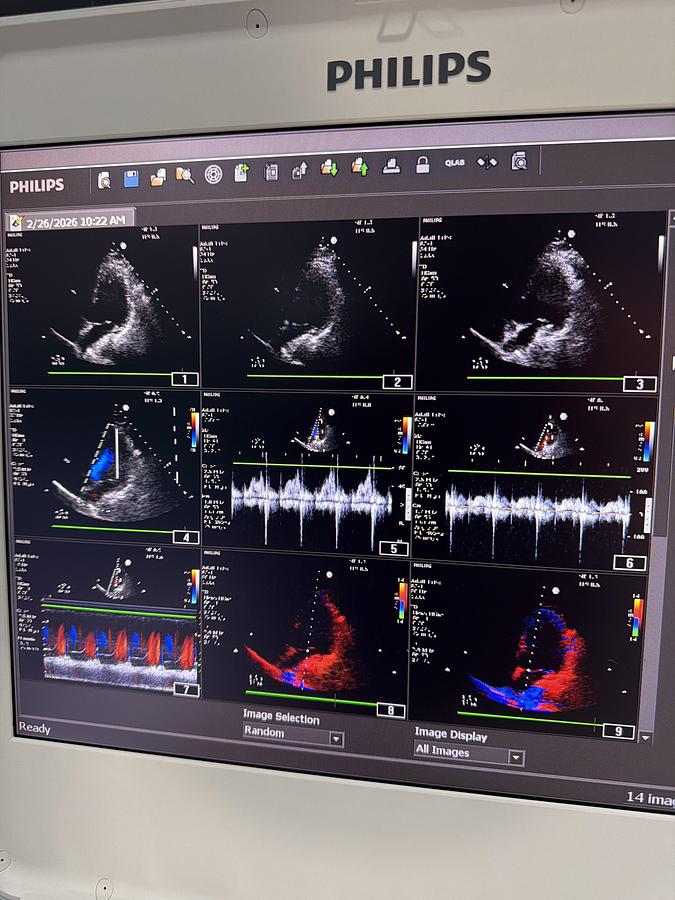This screenshot has width=675, height=900.
Task: Select color M-mode thumbnail 7
Action: point(107,618)
